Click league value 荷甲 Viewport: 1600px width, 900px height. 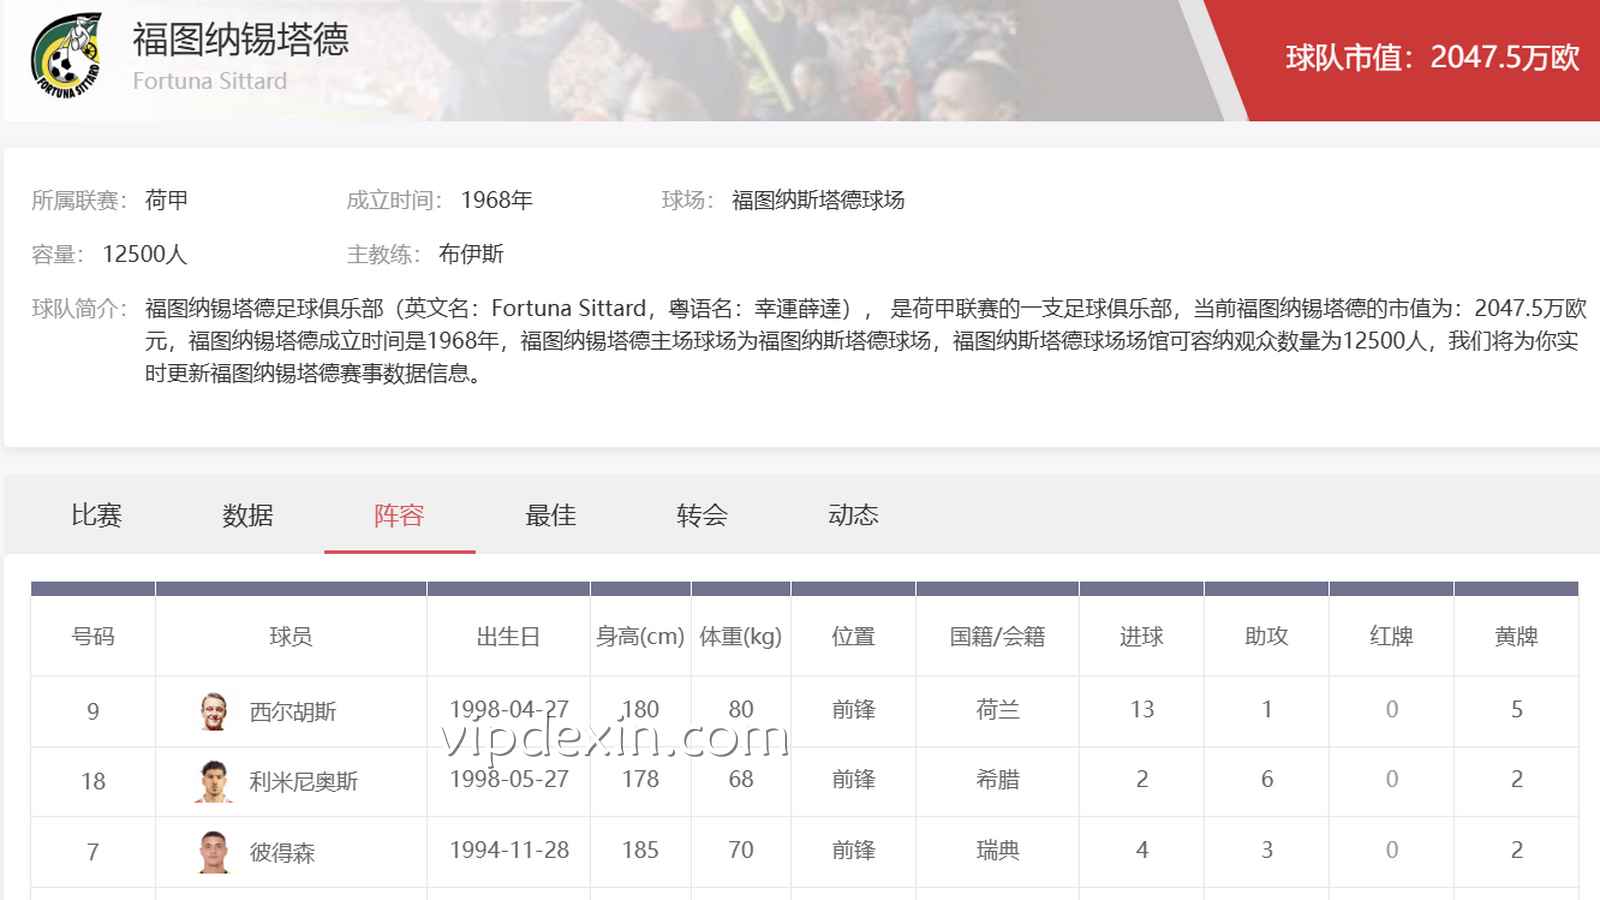coord(166,200)
